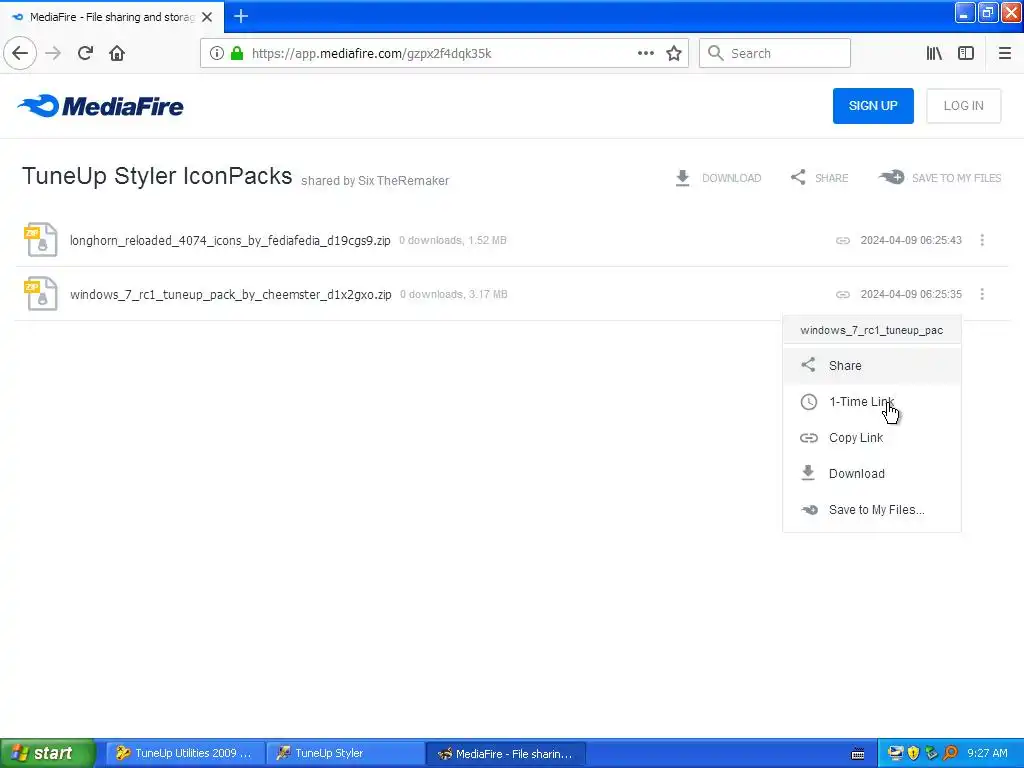
Task: Click the LOG IN button
Action: tap(963, 106)
